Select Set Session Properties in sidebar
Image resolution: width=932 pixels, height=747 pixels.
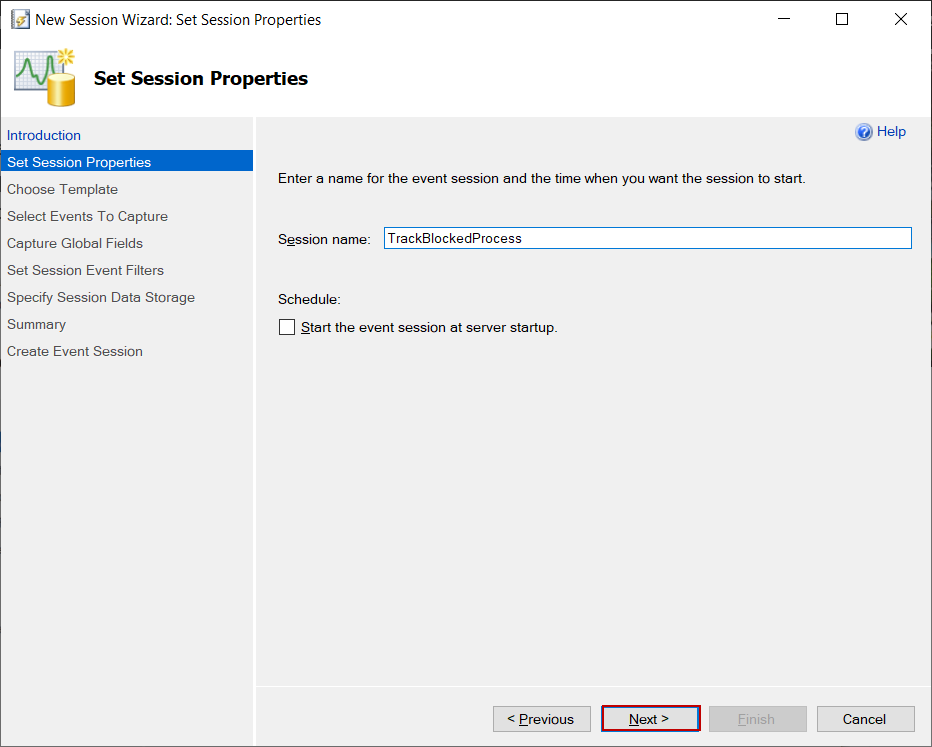pyautogui.click(x=79, y=162)
